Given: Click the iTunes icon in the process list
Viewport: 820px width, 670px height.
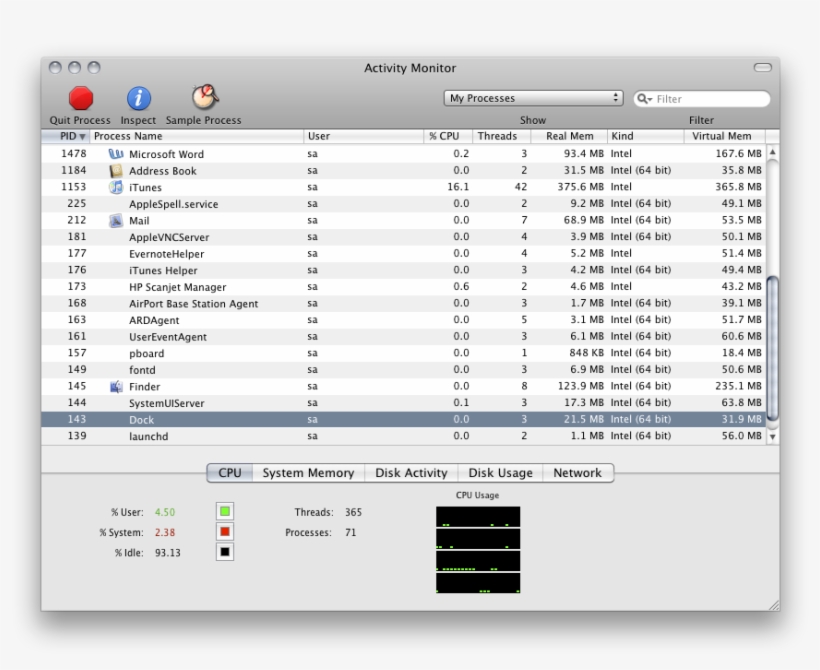Looking at the screenshot, I should coord(114,186).
